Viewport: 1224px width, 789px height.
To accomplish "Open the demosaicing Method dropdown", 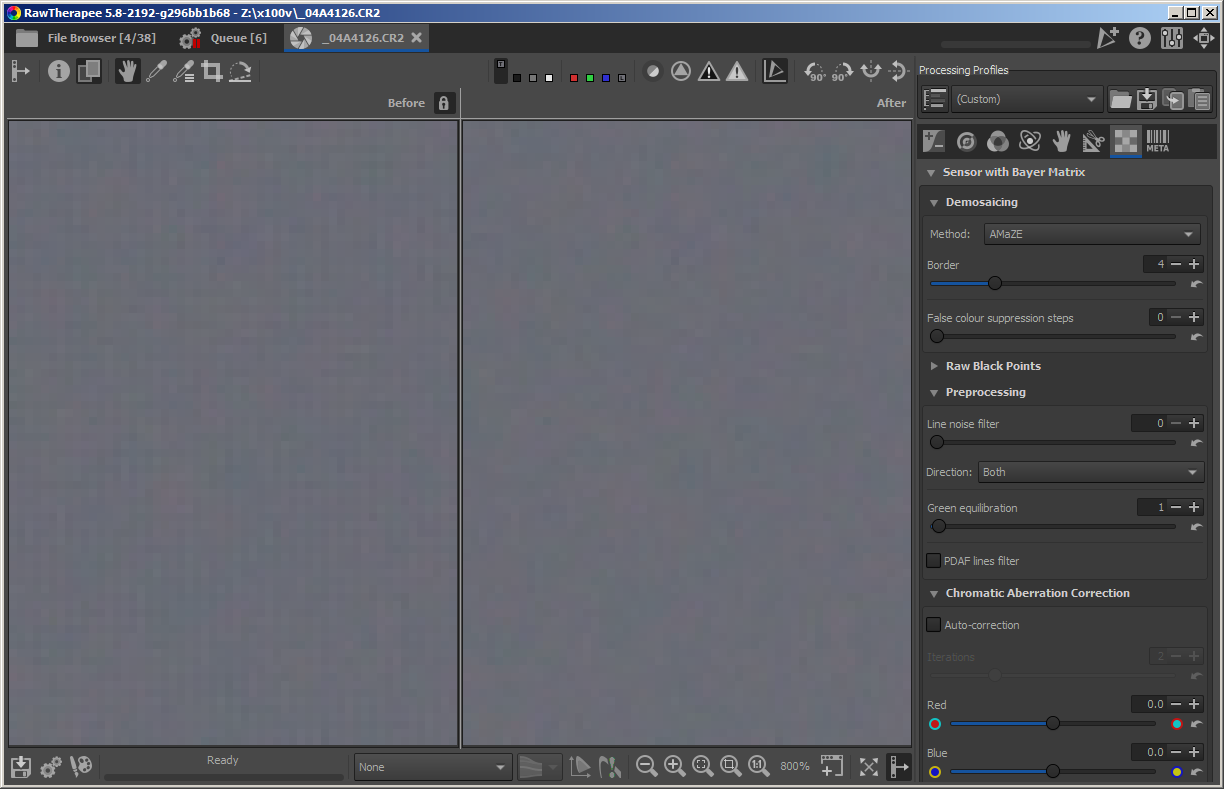I will [1091, 234].
